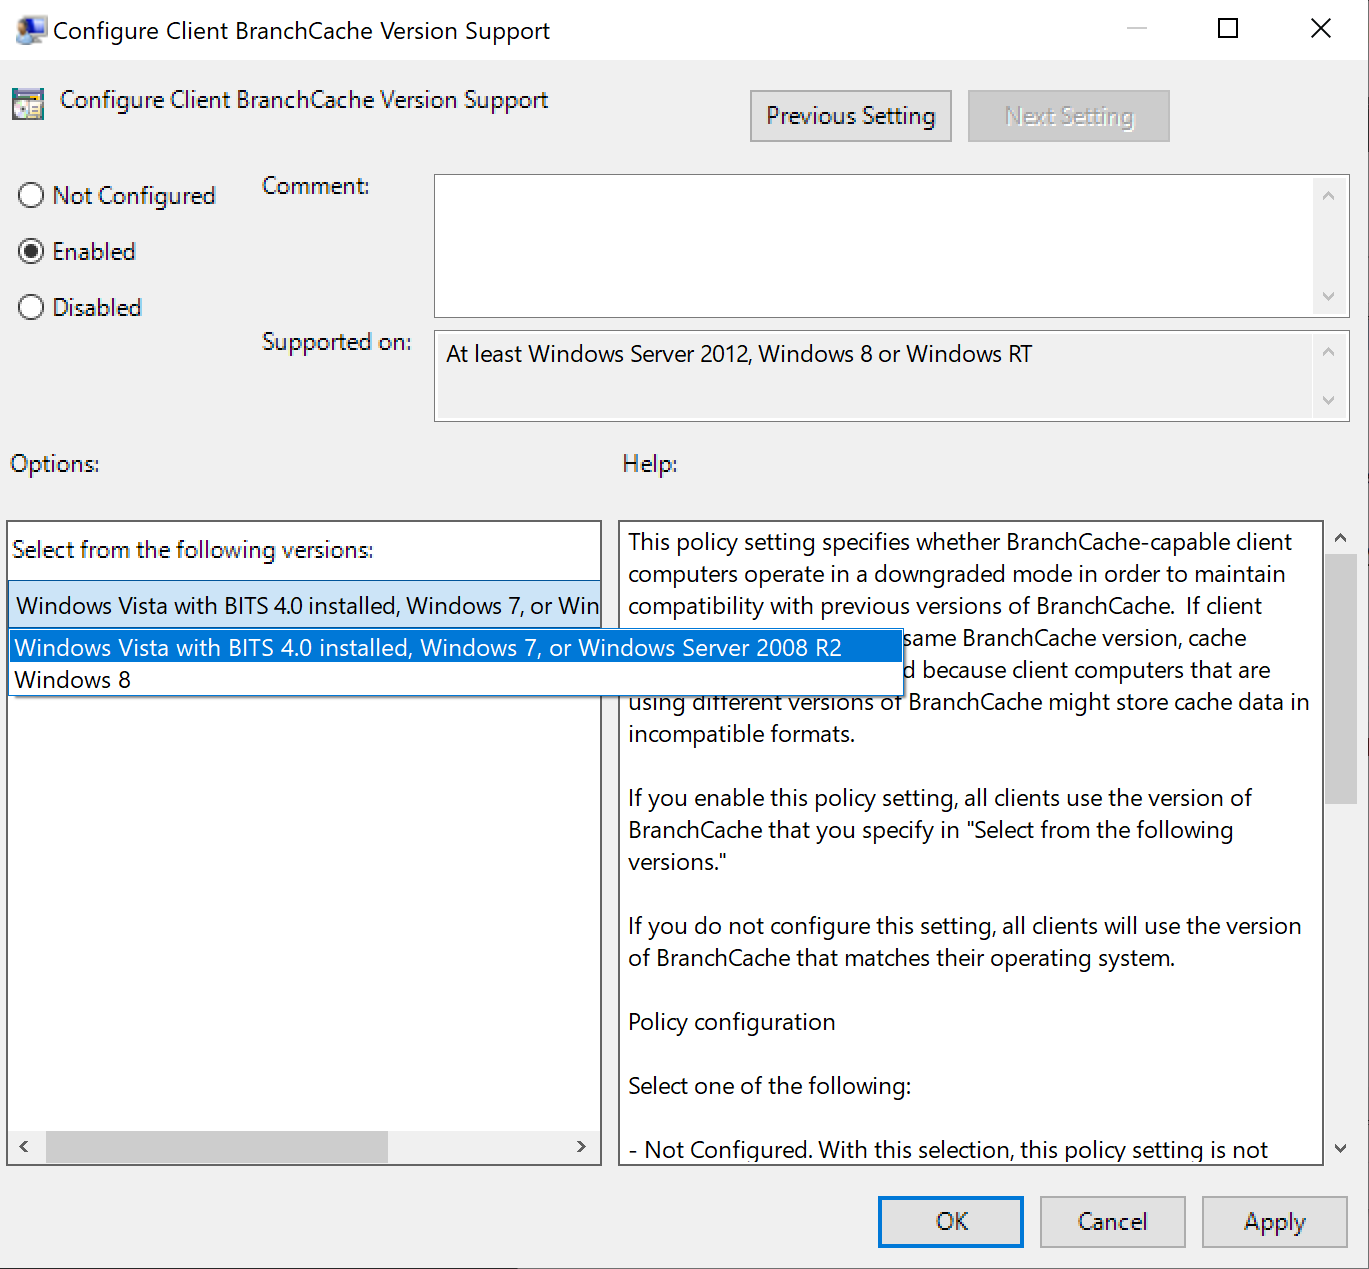The height and width of the screenshot is (1269, 1369).
Task: Apply the policy setting
Action: click(x=1274, y=1221)
